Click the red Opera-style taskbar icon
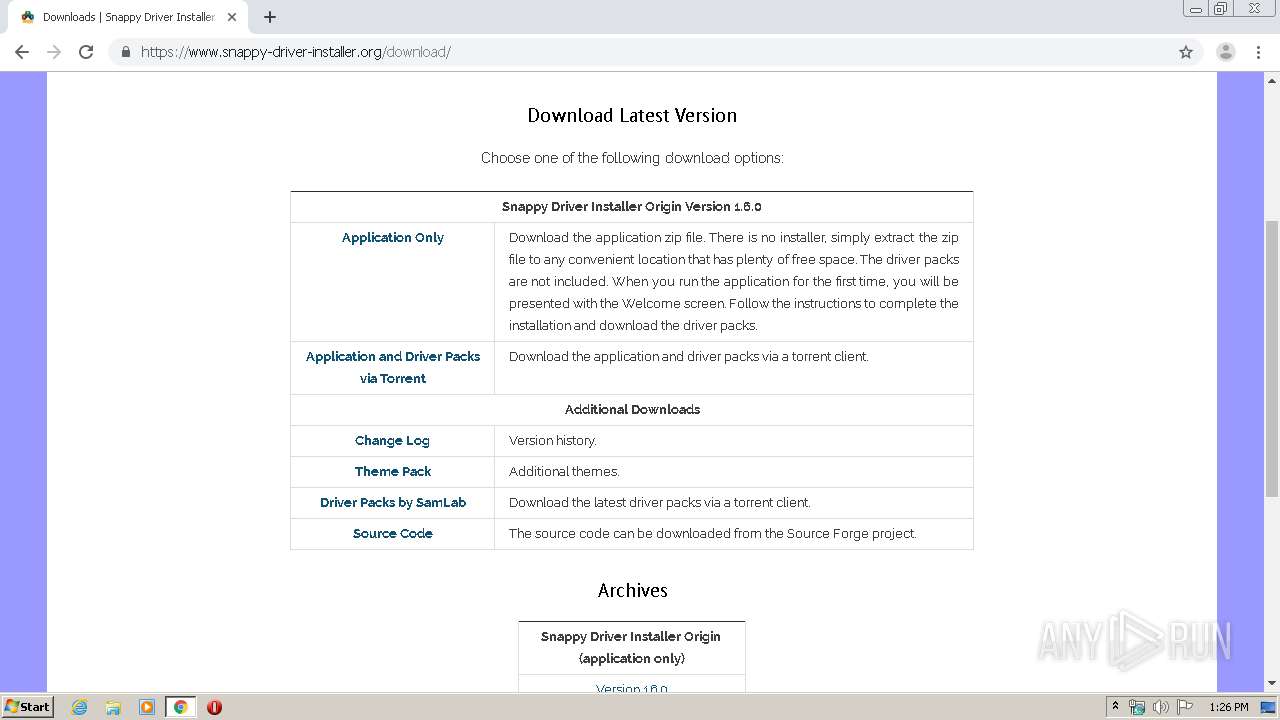 pyautogui.click(x=214, y=707)
